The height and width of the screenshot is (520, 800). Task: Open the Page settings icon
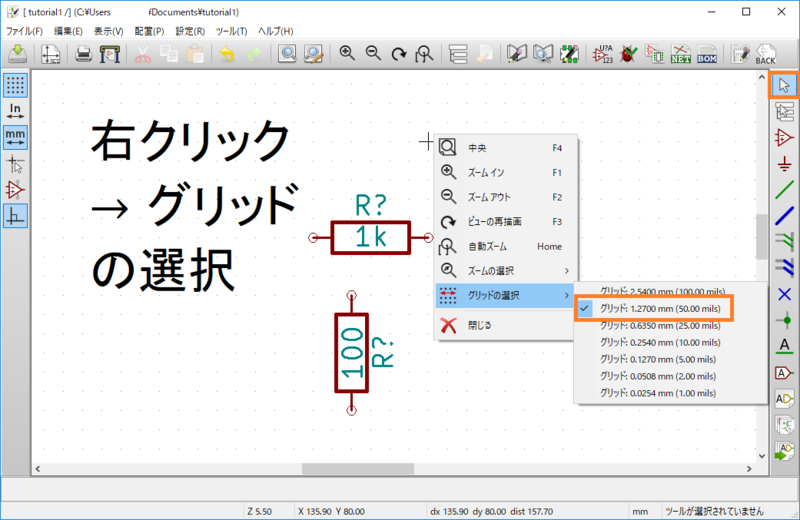tap(51, 54)
